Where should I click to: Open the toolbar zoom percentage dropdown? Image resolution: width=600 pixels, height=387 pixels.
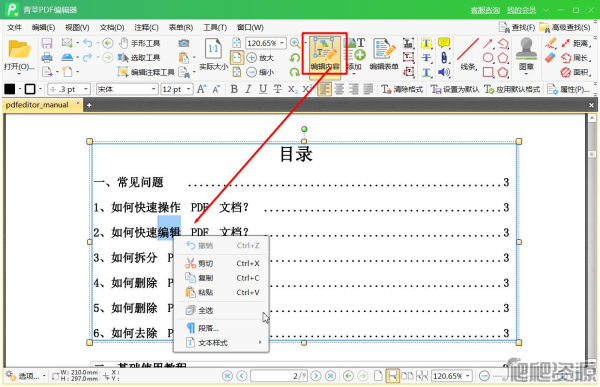(x=282, y=43)
